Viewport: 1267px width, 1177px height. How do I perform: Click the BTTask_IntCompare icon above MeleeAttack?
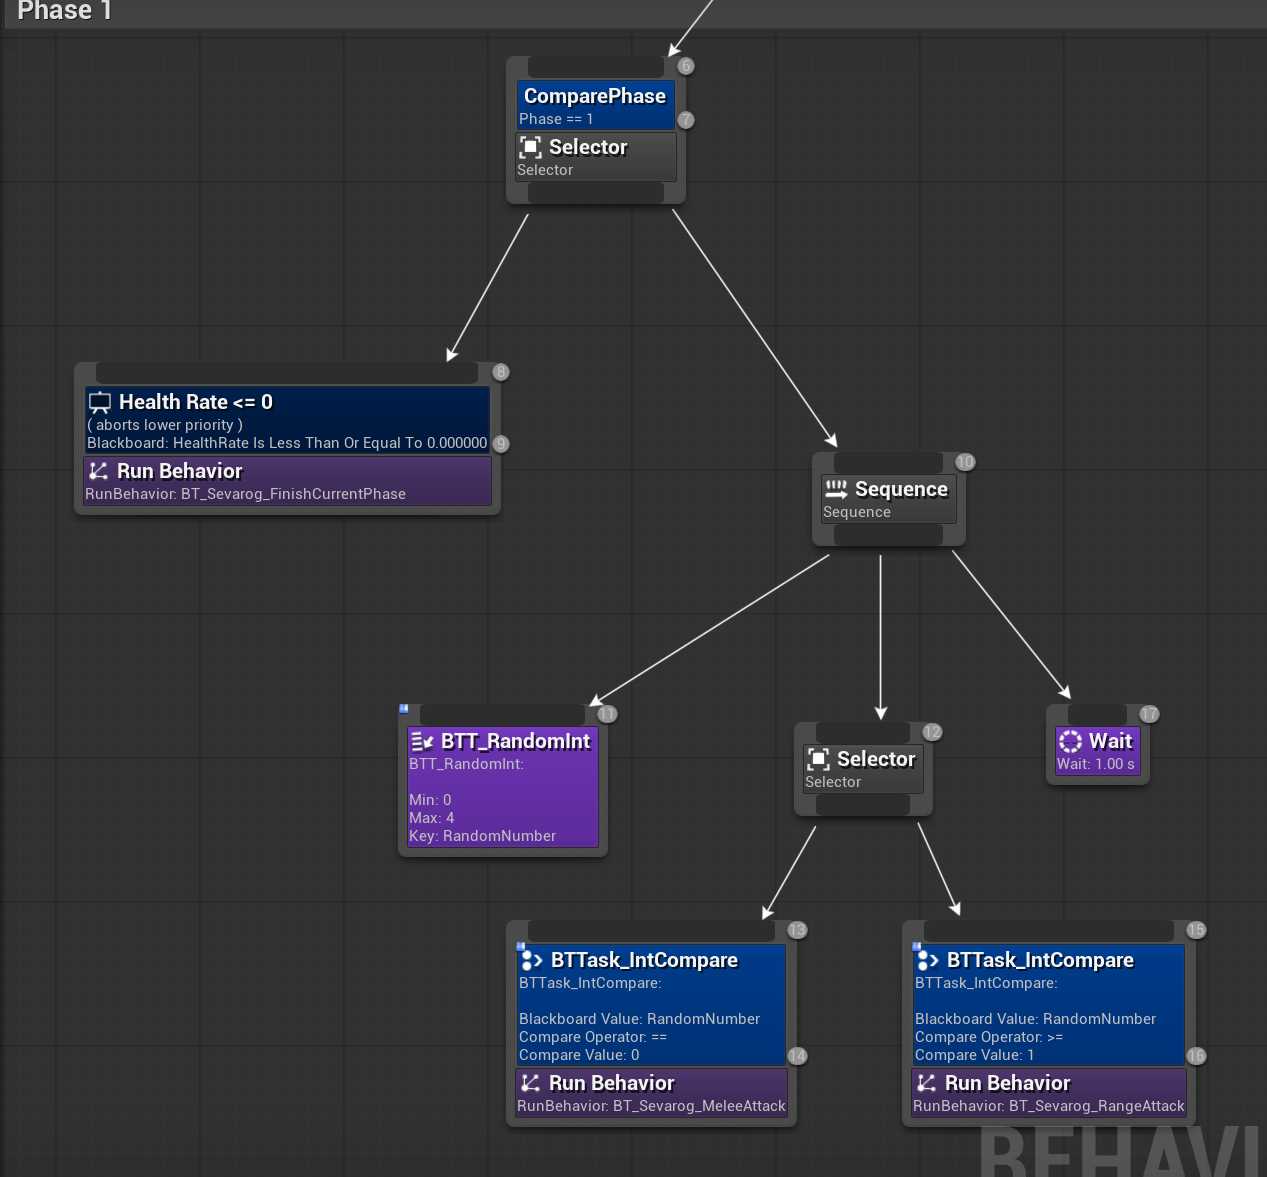pos(532,960)
